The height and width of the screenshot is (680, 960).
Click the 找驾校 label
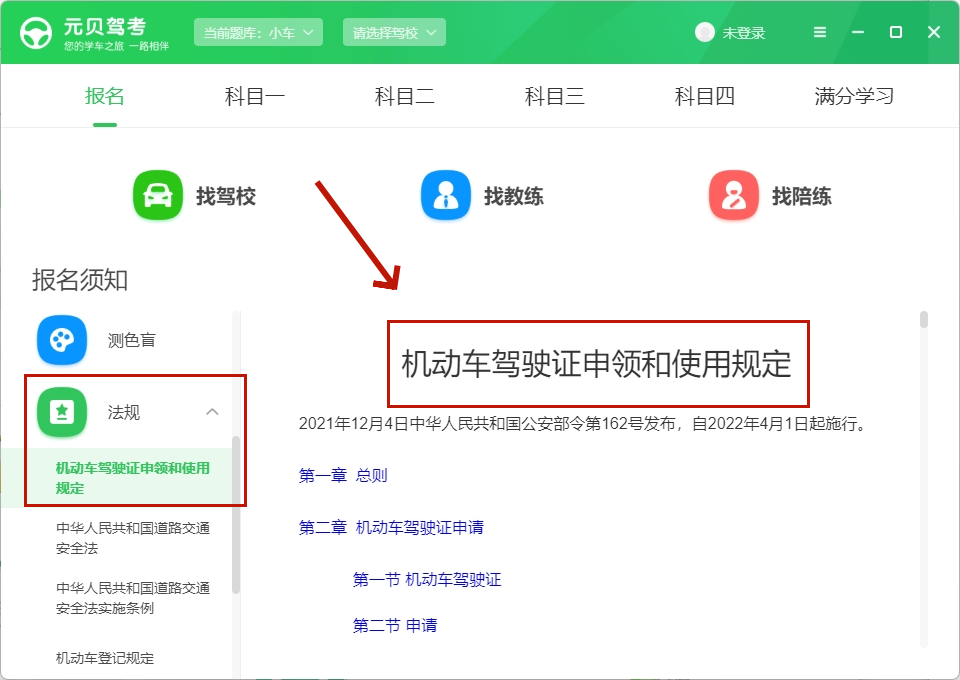coord(225,196)
